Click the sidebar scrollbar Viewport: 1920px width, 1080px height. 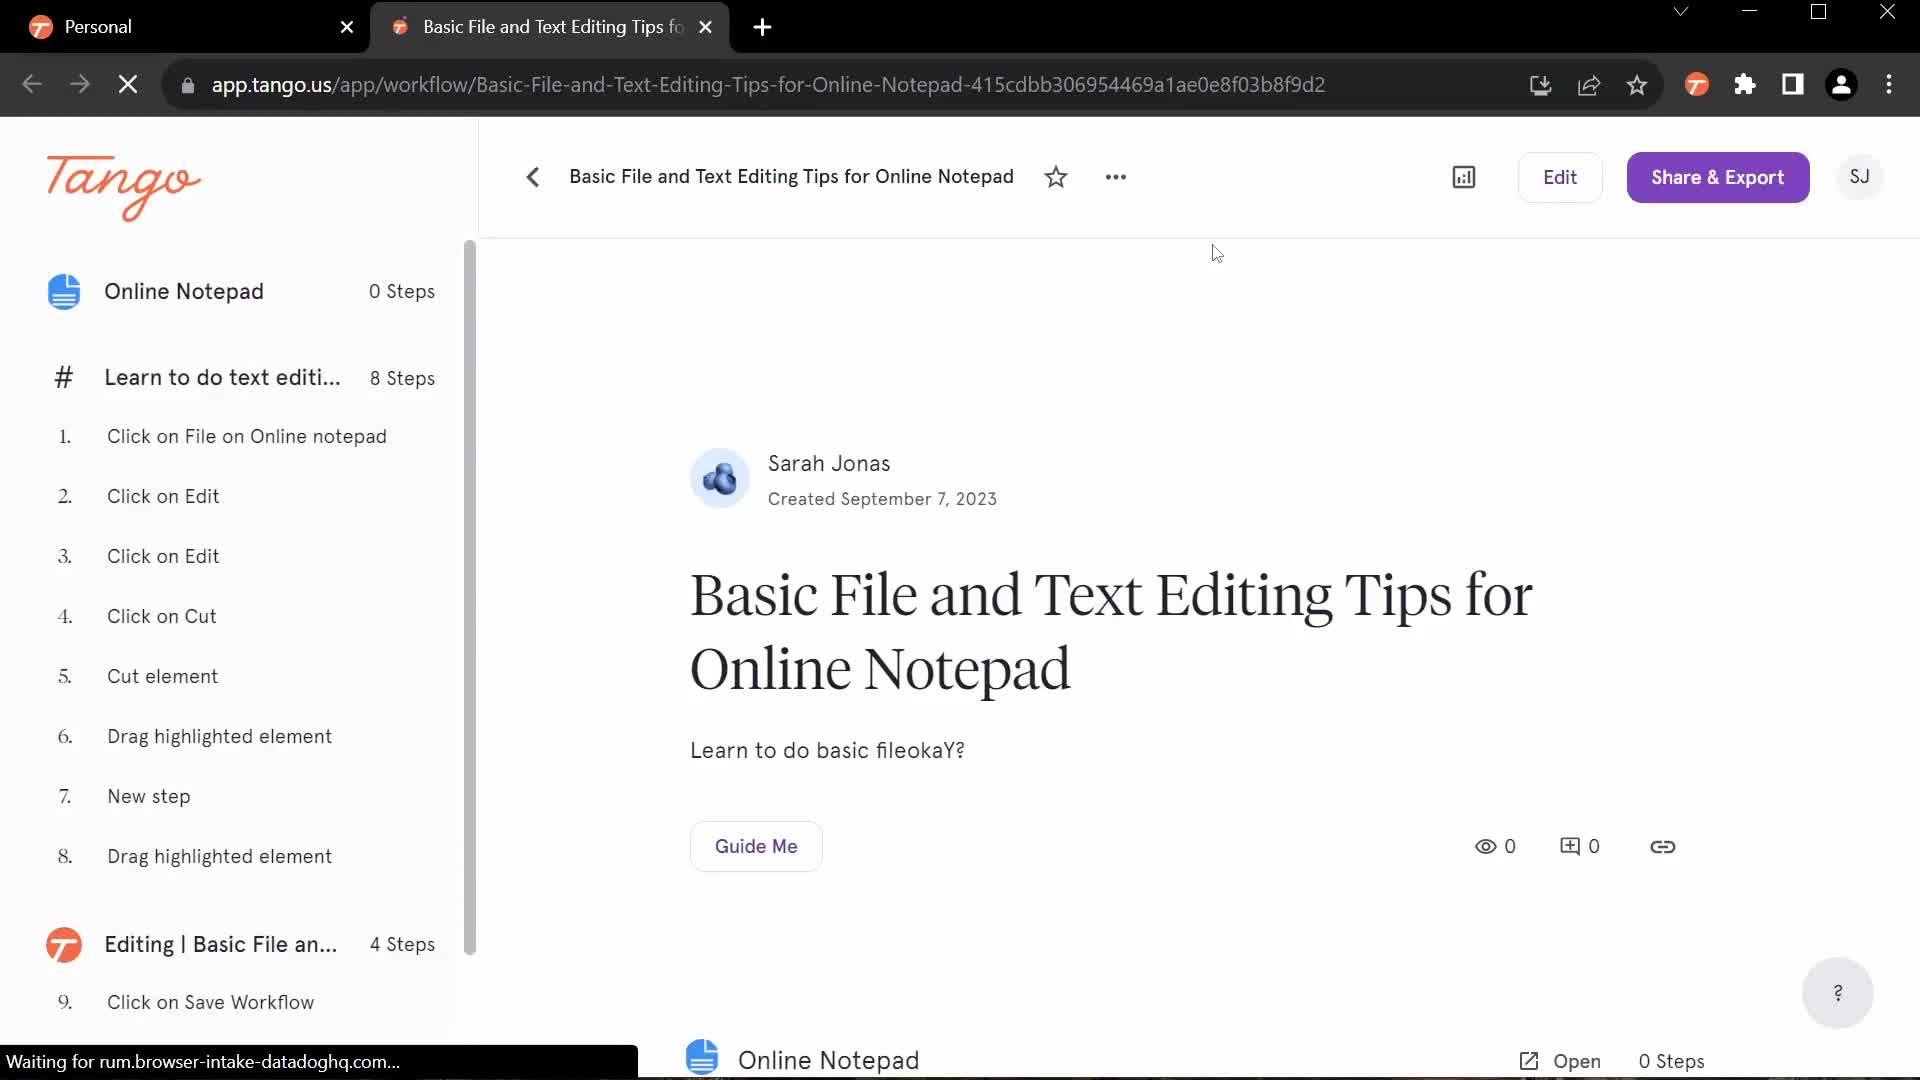(x=470, y=597)
